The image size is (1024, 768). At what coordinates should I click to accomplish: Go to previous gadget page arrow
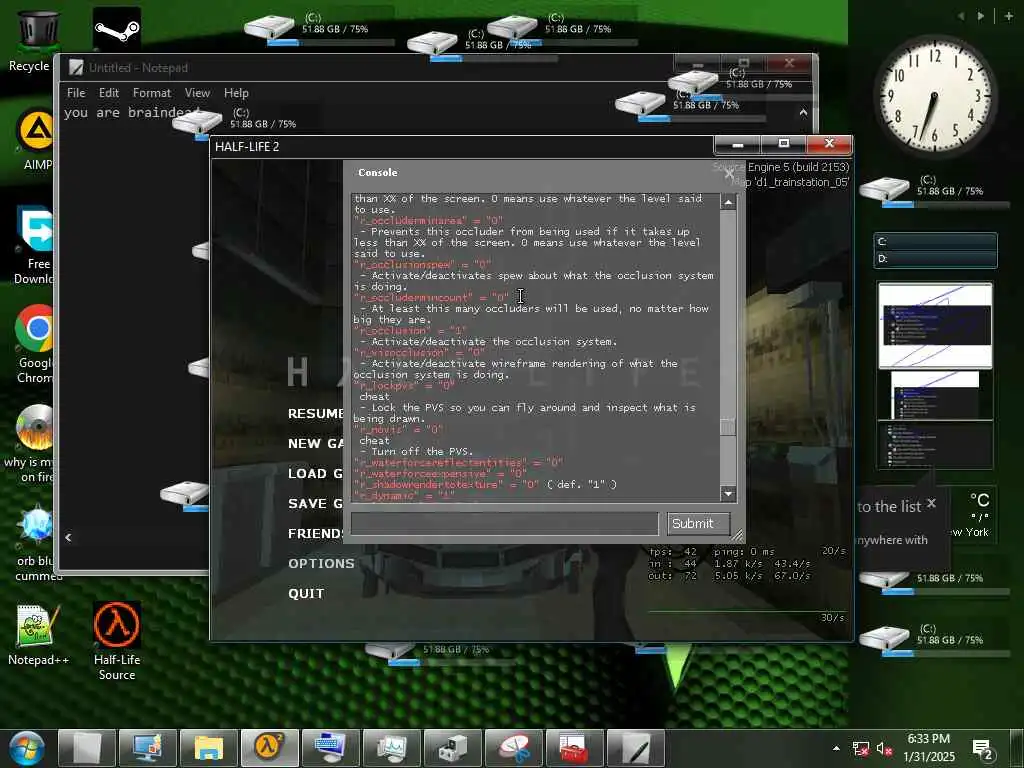tap(961, 16)
